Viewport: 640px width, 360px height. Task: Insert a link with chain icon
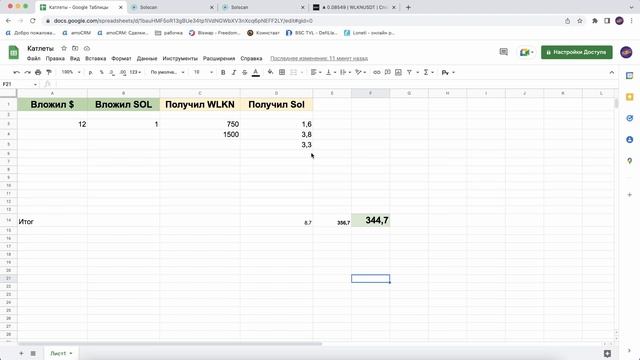376,72
